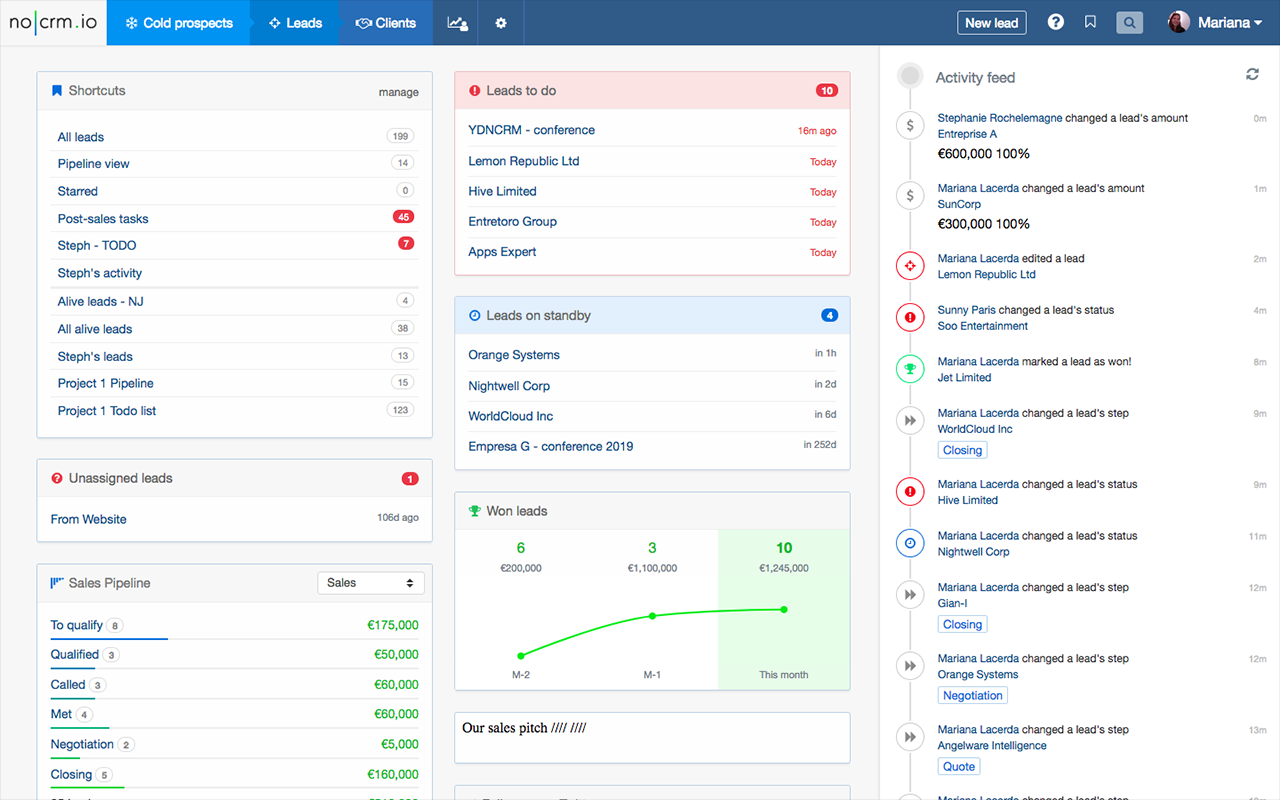Open the Sales pipeline dropdown
This screenshot has width=1280, height=800.
pos(370,583)
